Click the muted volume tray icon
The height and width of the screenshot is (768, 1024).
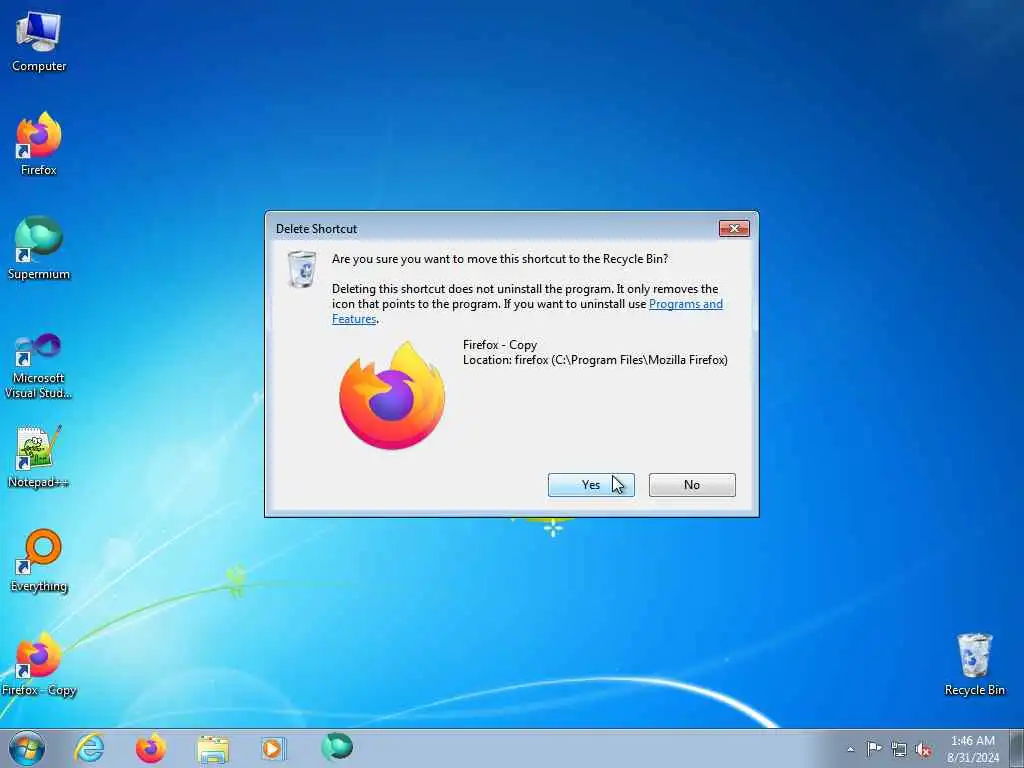point(923,749)
